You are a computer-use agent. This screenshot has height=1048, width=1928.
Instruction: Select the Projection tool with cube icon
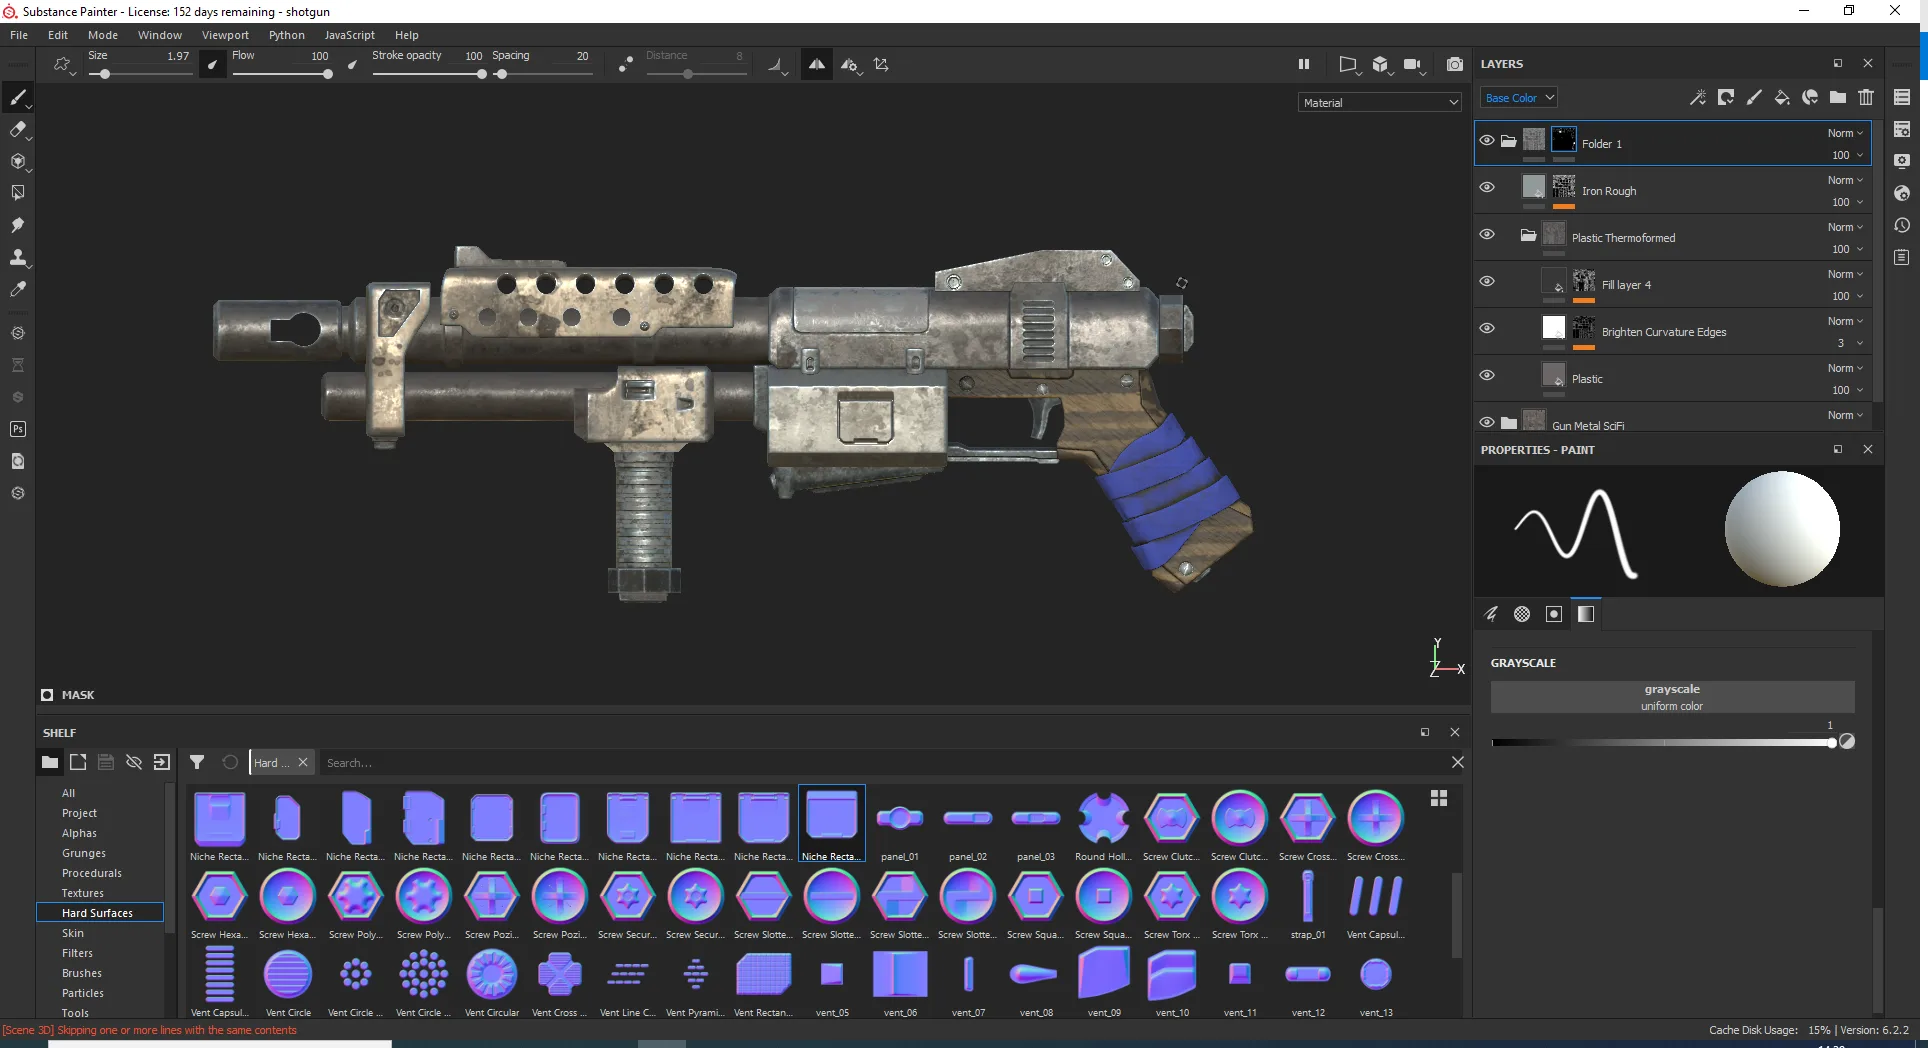(x=18, y=161)
